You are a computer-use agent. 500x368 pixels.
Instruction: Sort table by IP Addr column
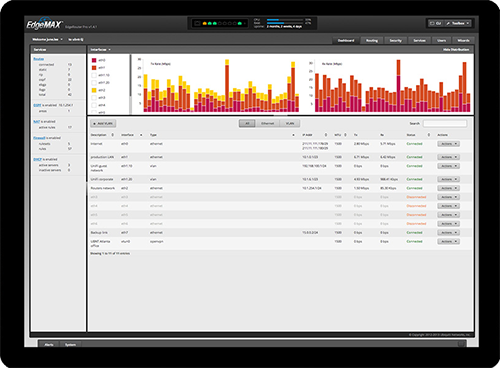326,135
